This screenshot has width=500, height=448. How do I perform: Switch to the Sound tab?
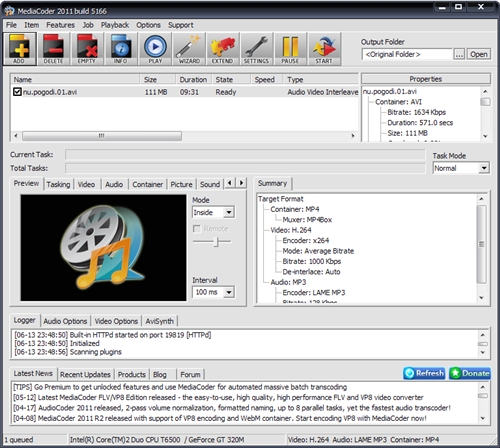click(210, 184)
